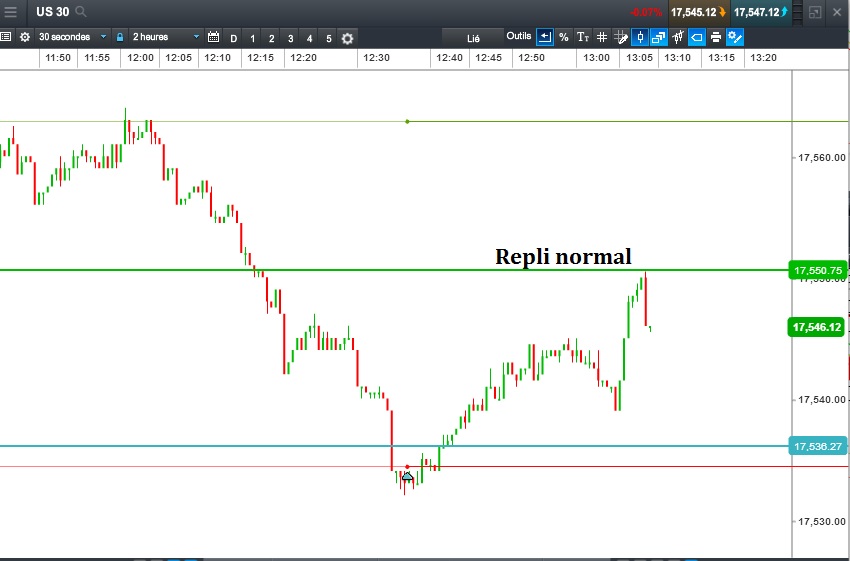Select preset button 2
This screenshot has height=561, width=850.
click(272, 38)
